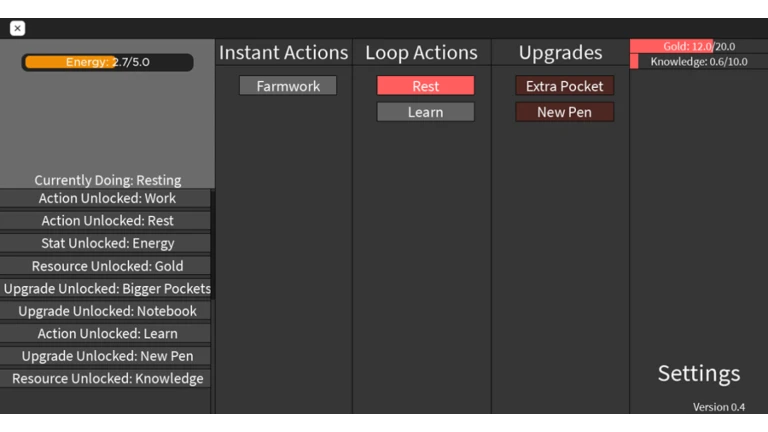Image resolution: width=768 pixels, height=432 pixels.
Task: Select 'Upgrade Unlocked: Bigger Pockets' log entry
Action: click(106, 288)
